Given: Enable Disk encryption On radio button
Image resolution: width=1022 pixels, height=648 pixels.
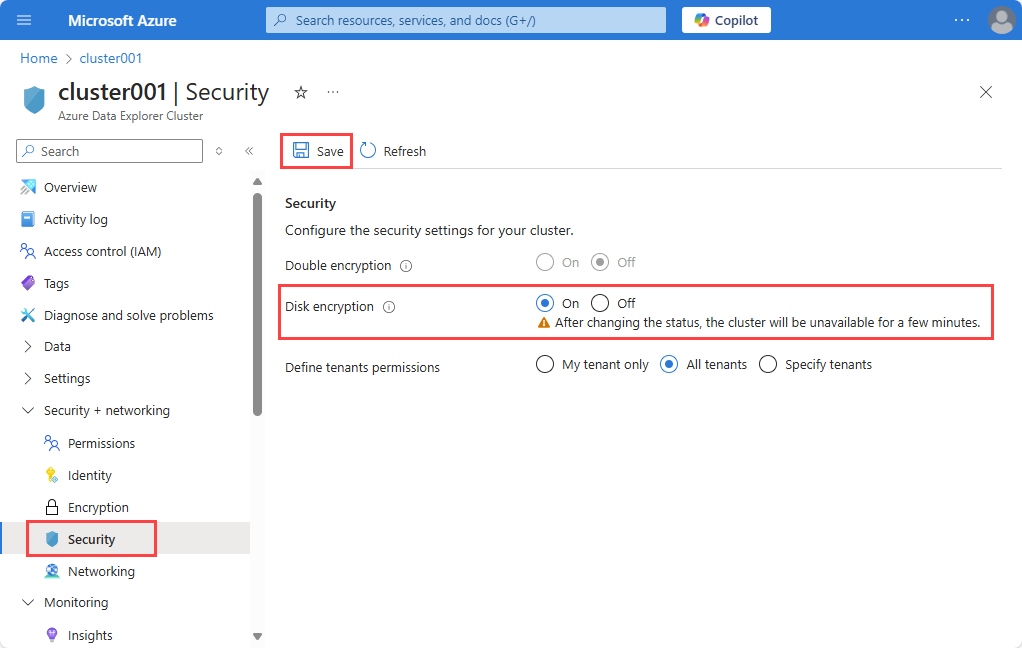Looking at the screenshot, I should point(543,303).
